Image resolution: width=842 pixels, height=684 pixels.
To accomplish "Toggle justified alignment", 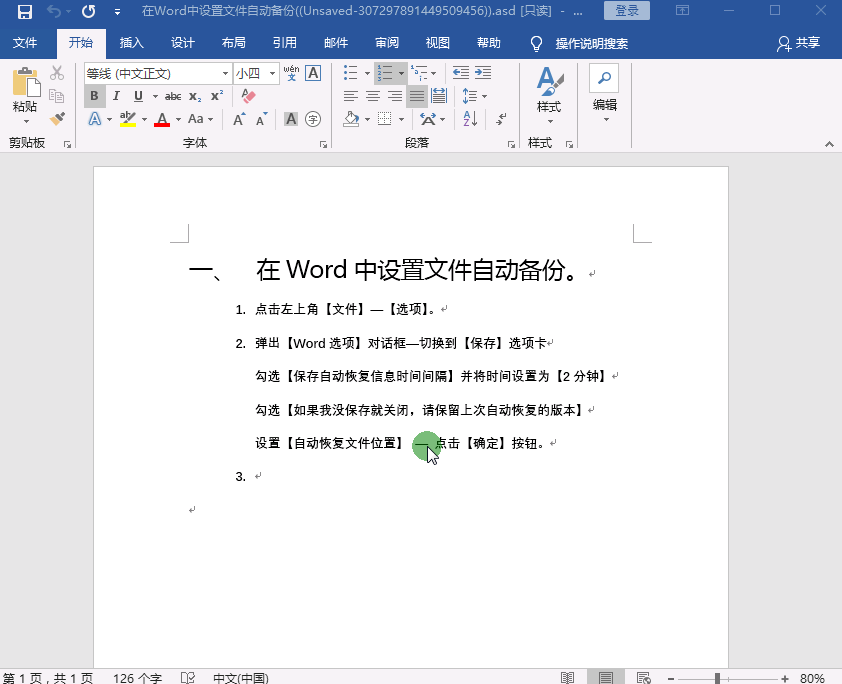I will [x=417, y=95].
